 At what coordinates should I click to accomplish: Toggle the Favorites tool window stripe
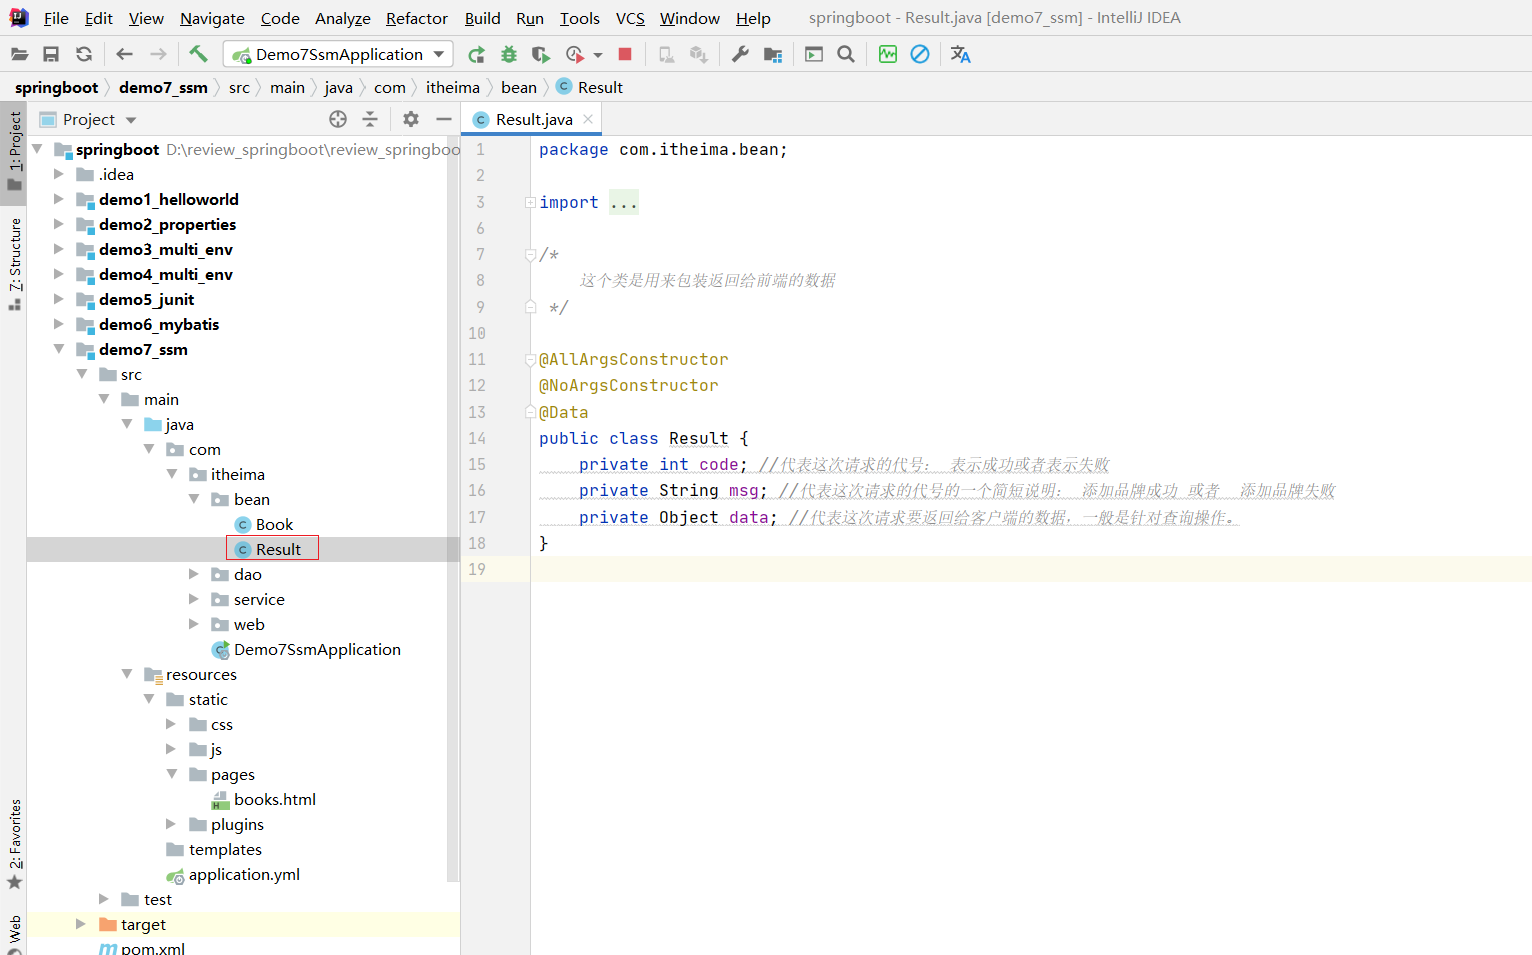[x=14, y=842]
